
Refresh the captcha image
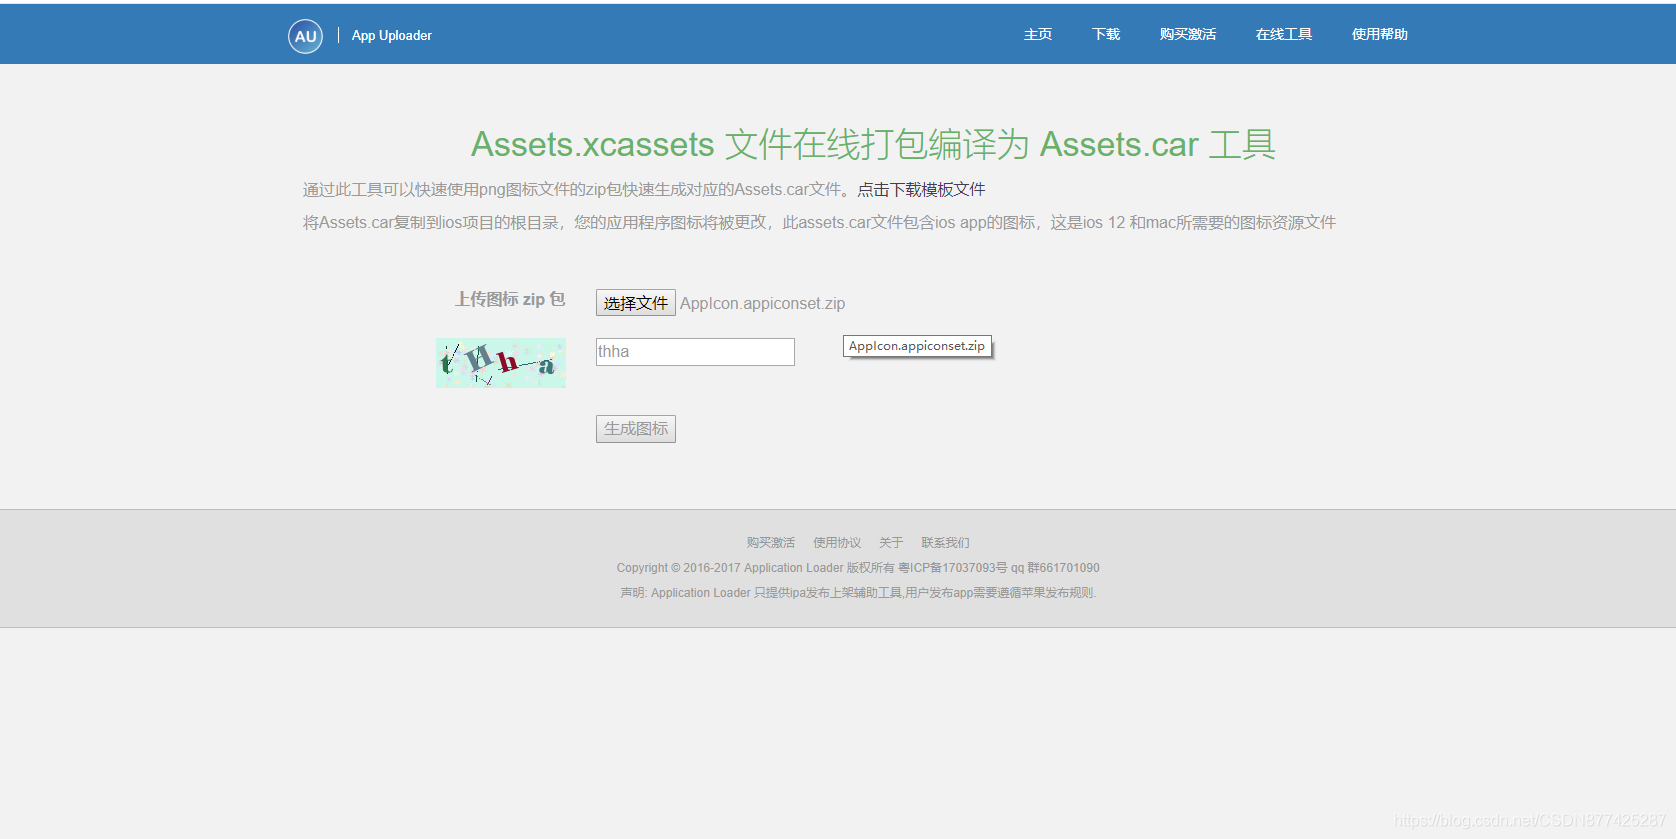click(501, 363)
